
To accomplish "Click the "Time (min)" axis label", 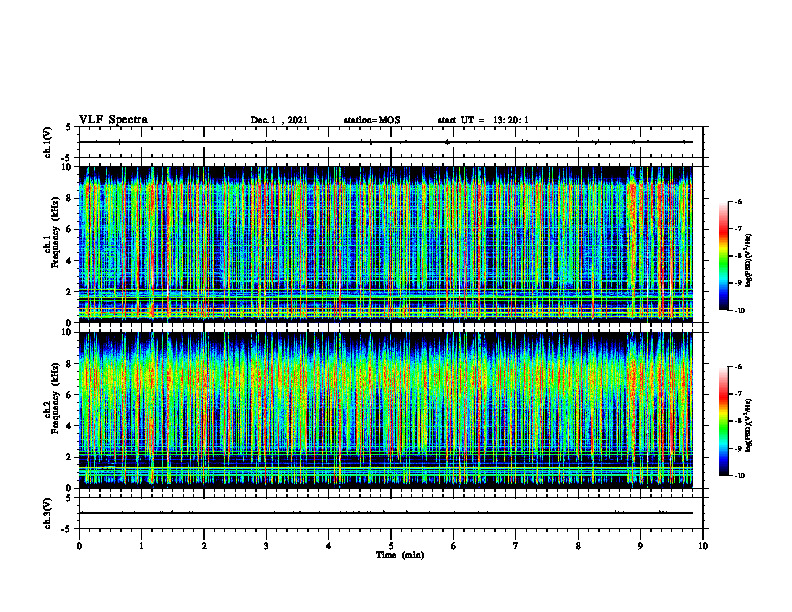I will pyautogui.click(x=400, y=555).
